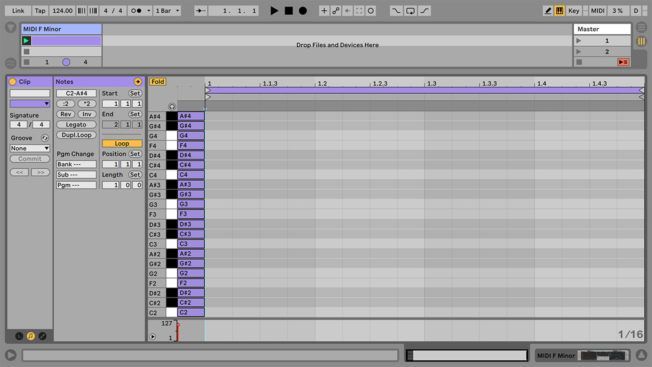The height and width of the screenshot is (367, 652).
Task: Open the Groove None dropdown
Action: coord(30,148)
